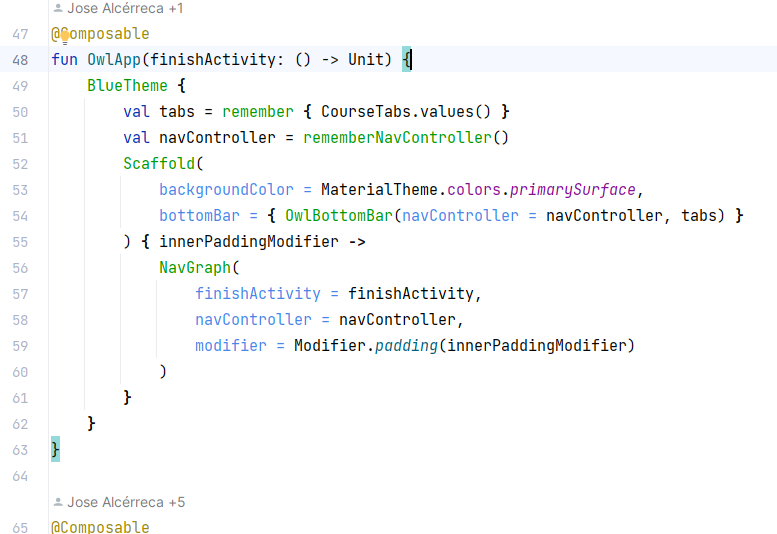The width and height of the screenshot is (777, 534).
Task: Click the function name OwlApp
Action: tap(114, 59)
